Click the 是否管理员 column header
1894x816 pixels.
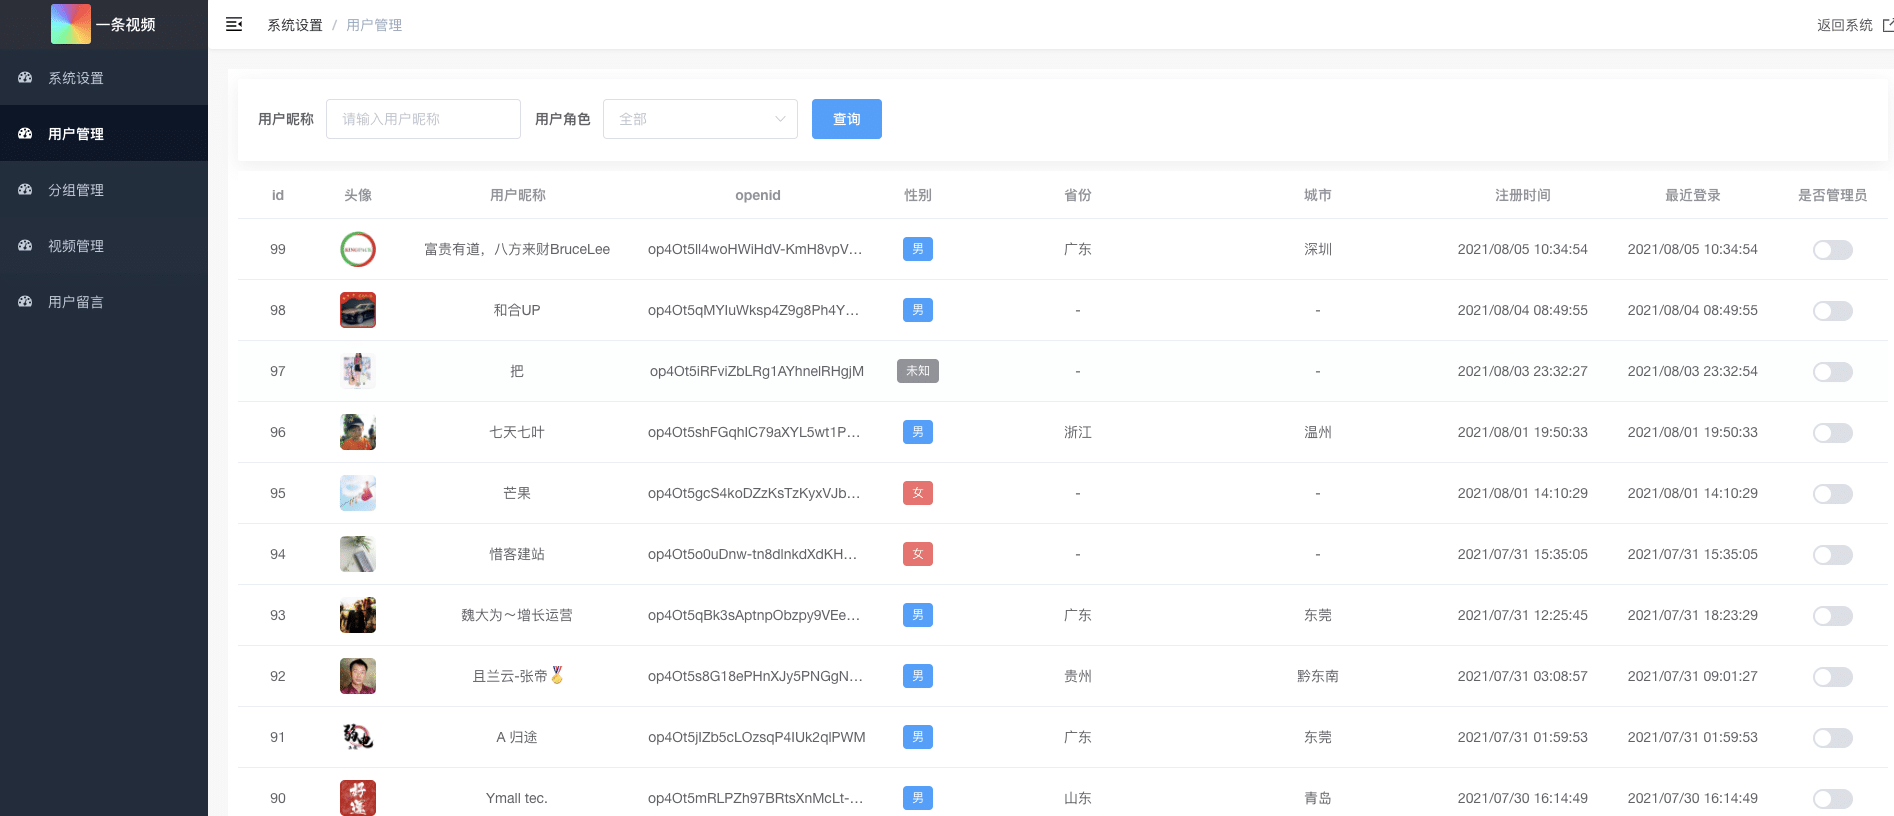coord(1833,195)
